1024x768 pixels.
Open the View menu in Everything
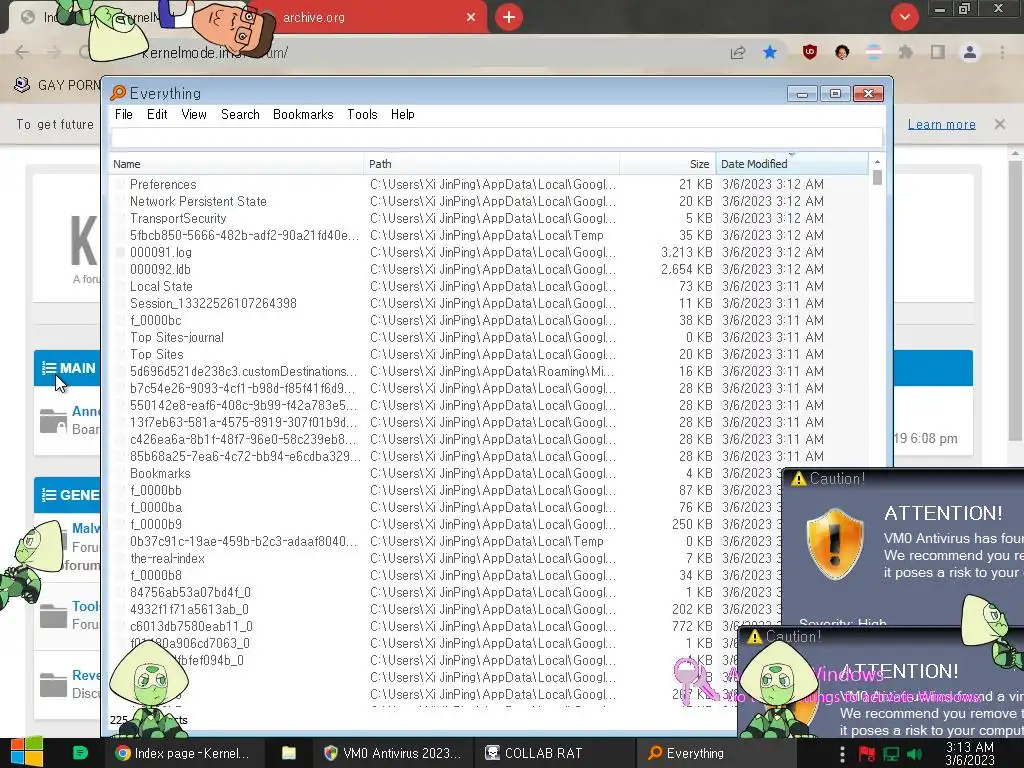point(194,114)
